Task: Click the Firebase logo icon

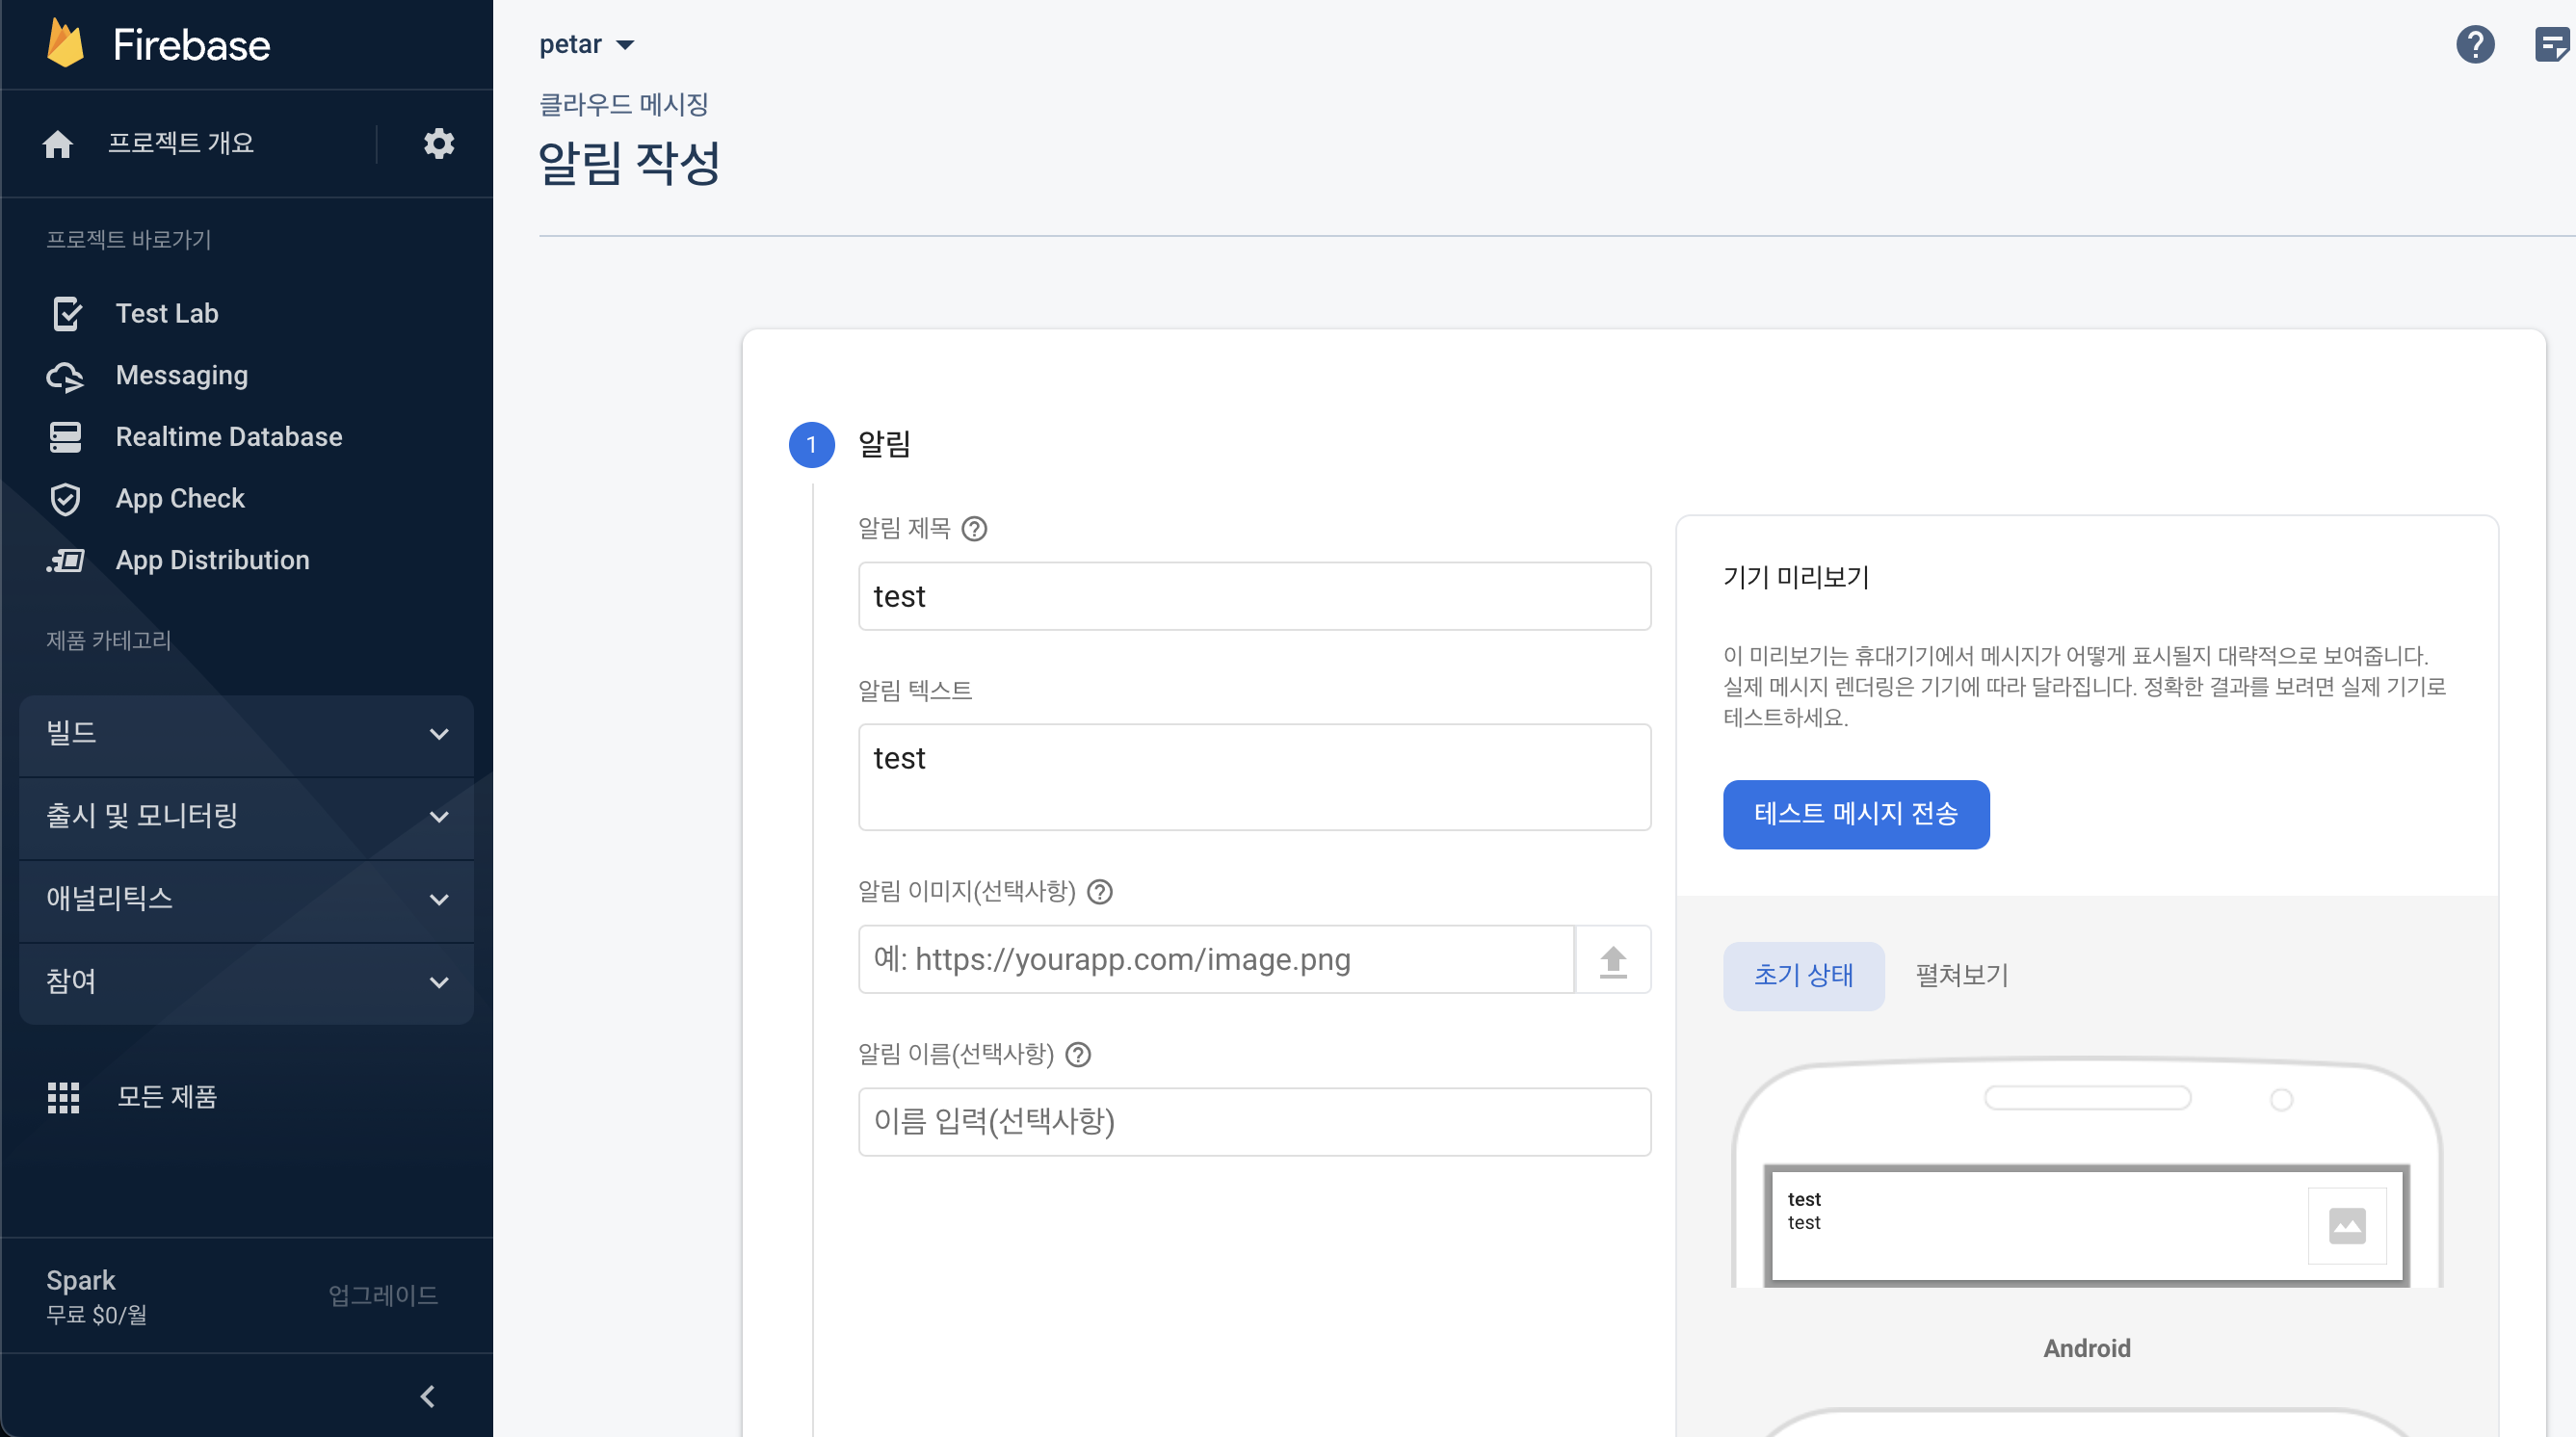Action: coord(66,44)
